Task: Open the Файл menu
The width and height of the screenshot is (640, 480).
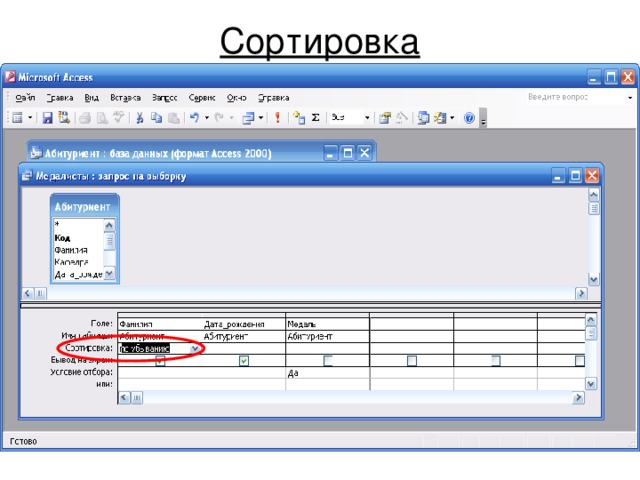Action: point(25,98)
